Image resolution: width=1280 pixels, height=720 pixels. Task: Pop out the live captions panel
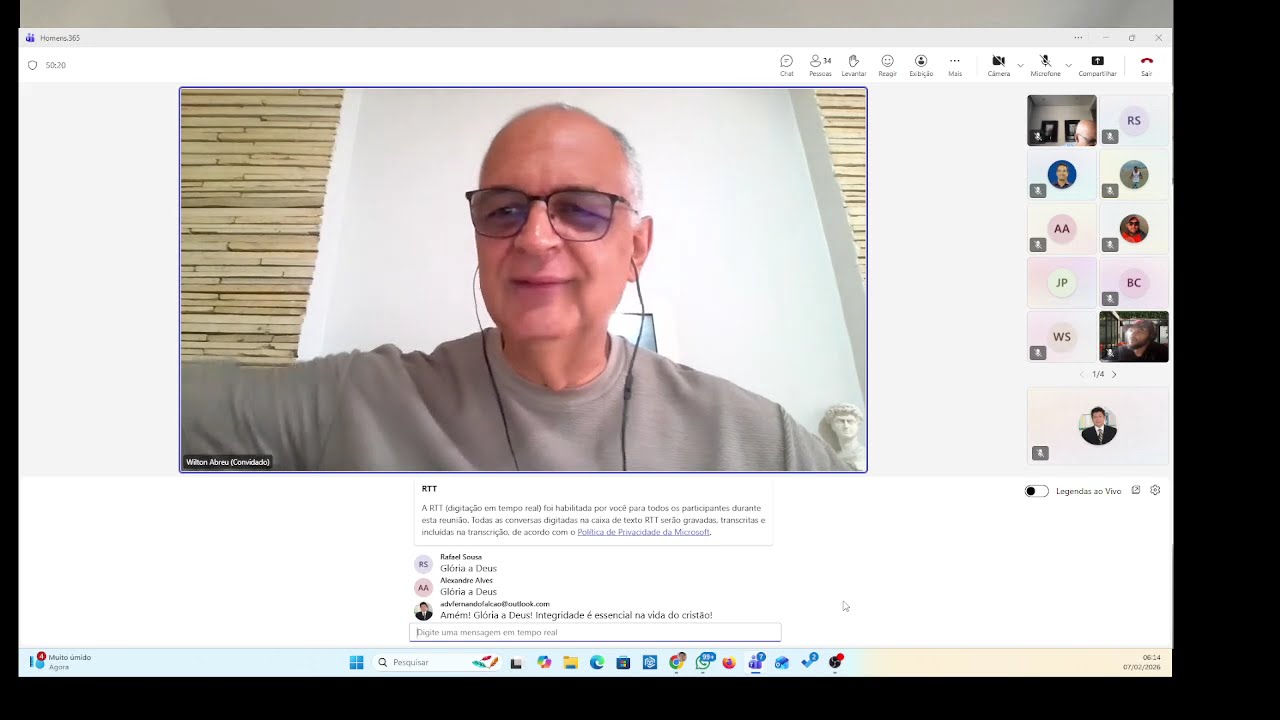click(x=1136, y=490)
